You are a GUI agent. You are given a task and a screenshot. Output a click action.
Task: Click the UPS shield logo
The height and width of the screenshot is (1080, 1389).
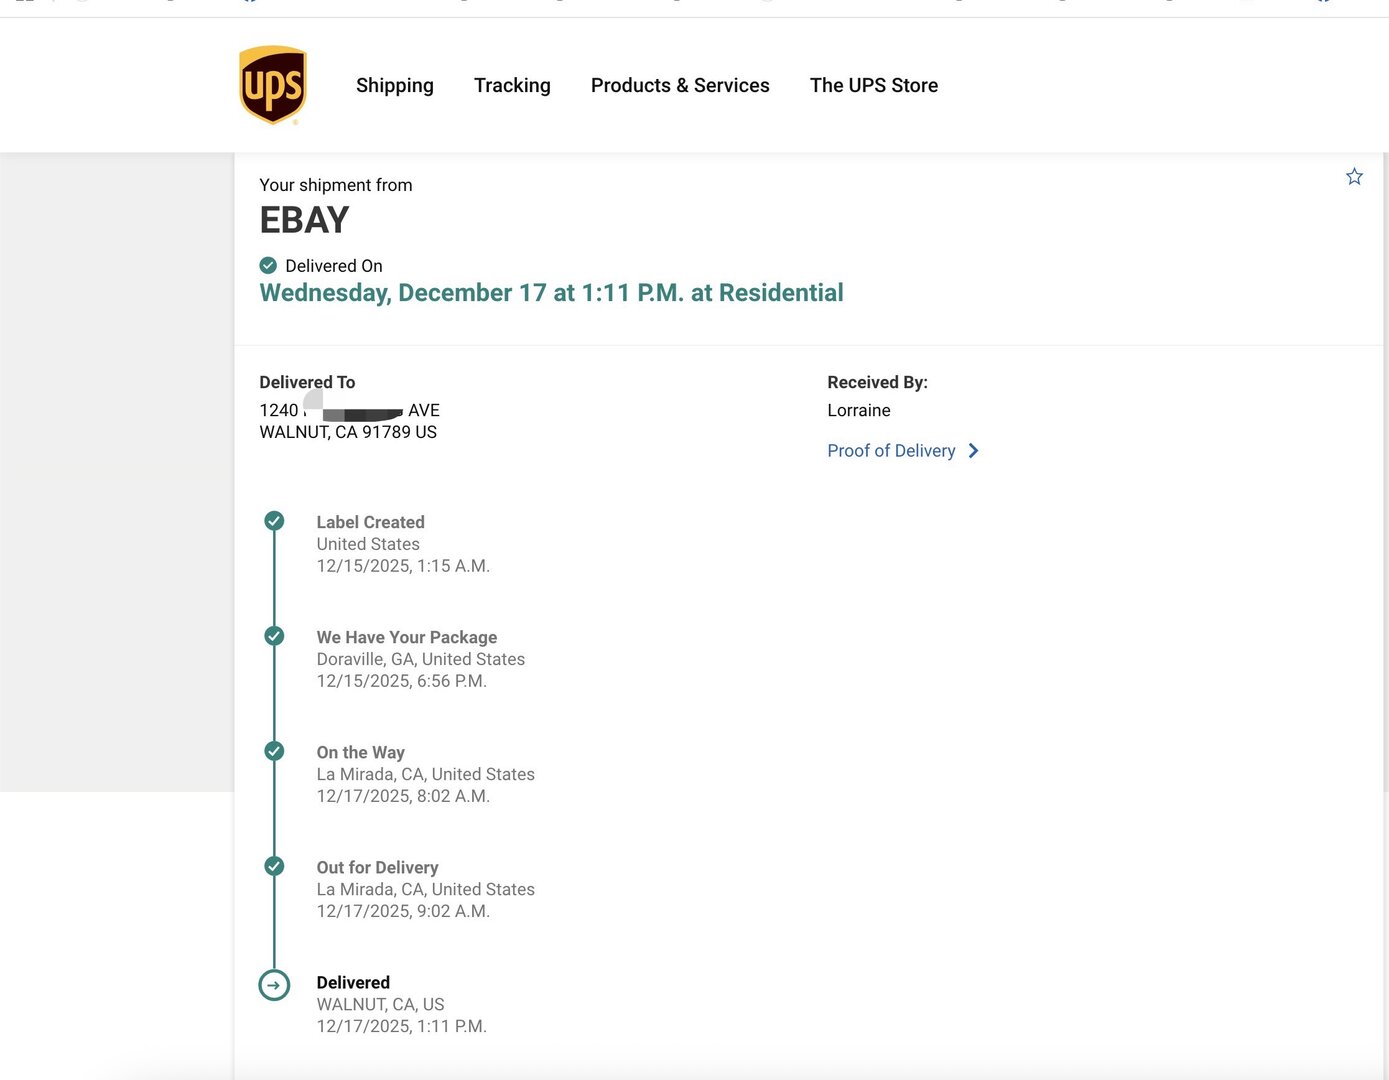tap(273, 84)
